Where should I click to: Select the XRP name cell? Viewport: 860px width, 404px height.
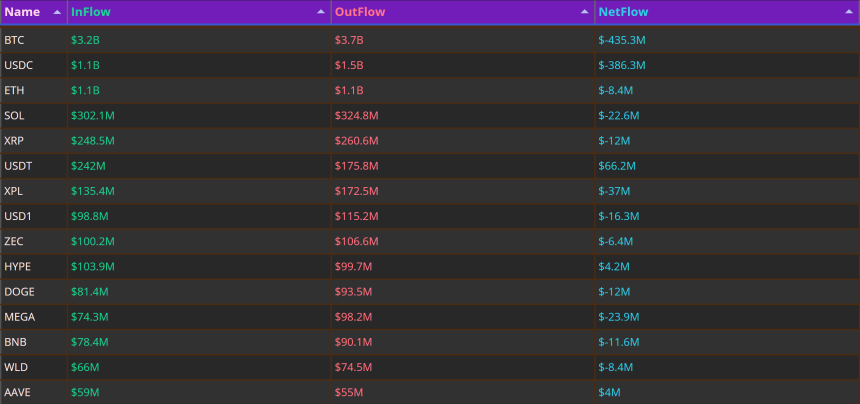(x=34, y=141)
